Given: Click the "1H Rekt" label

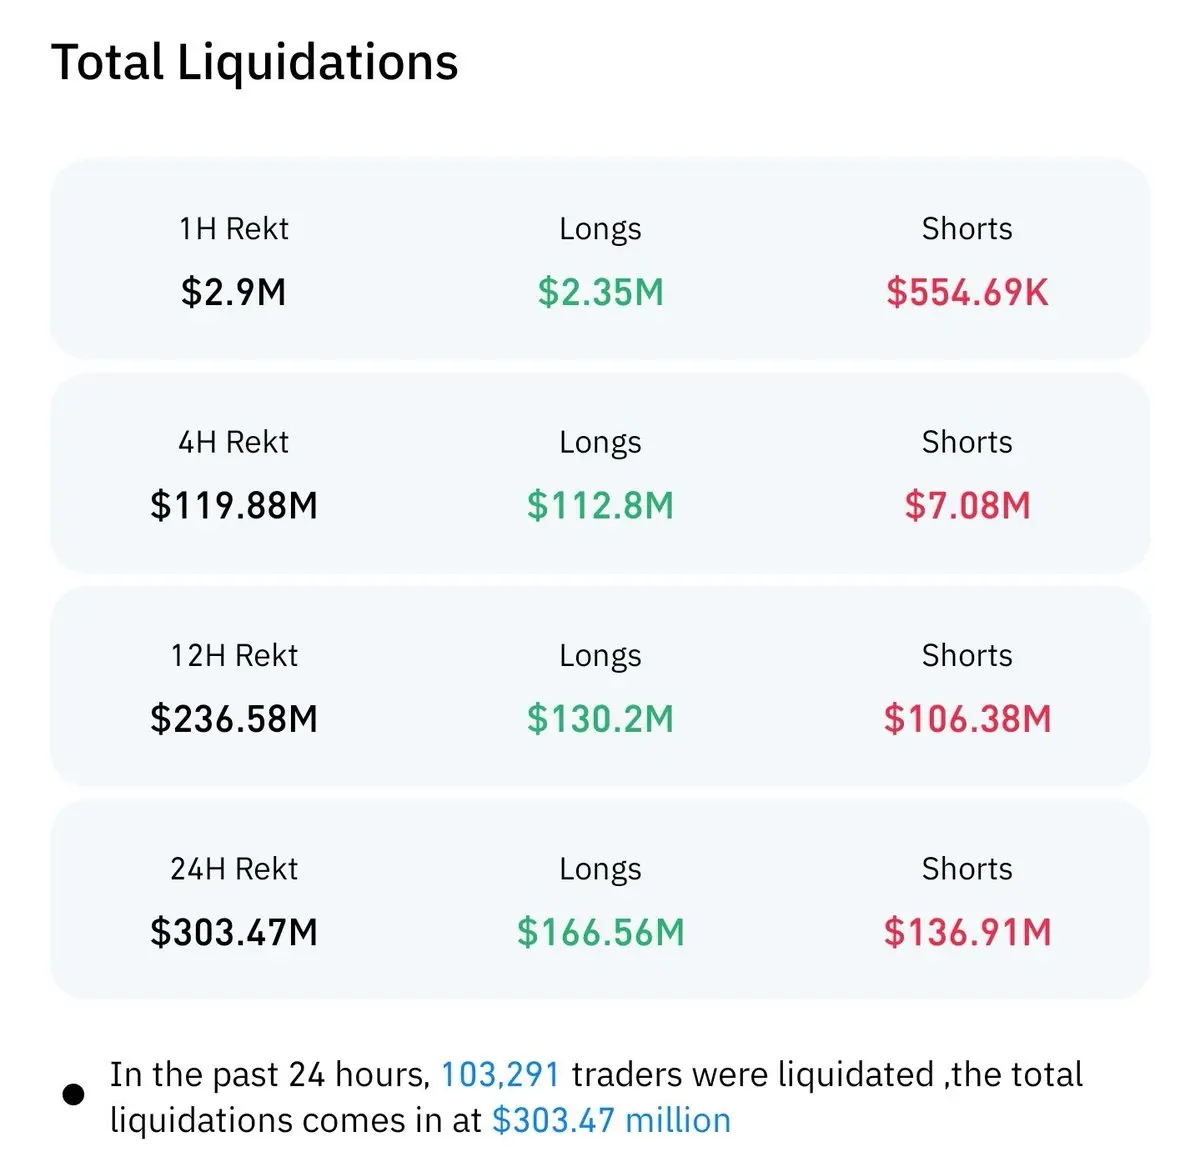Looking at the screenshot, I should coord(234,229).
